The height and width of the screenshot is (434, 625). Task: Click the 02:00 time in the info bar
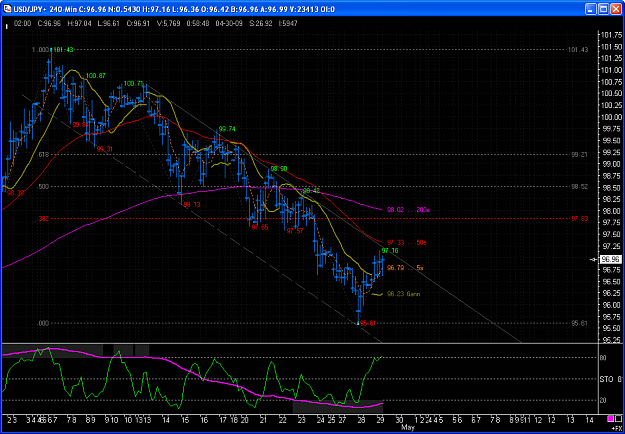(21, 24)
